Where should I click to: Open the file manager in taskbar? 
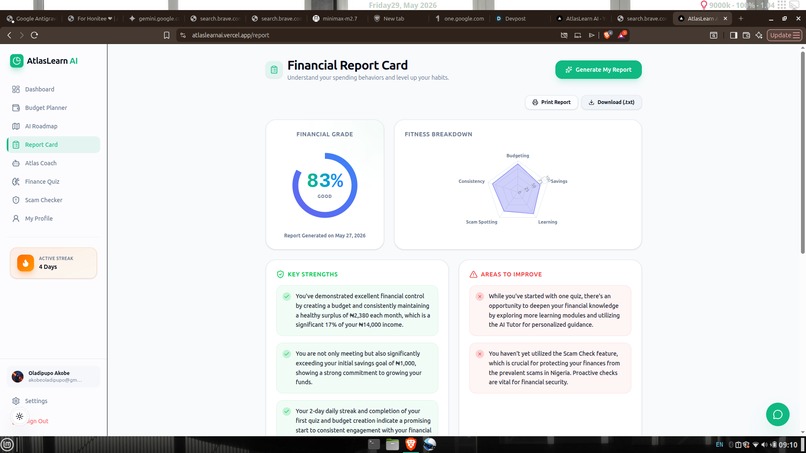coord(392,444)
